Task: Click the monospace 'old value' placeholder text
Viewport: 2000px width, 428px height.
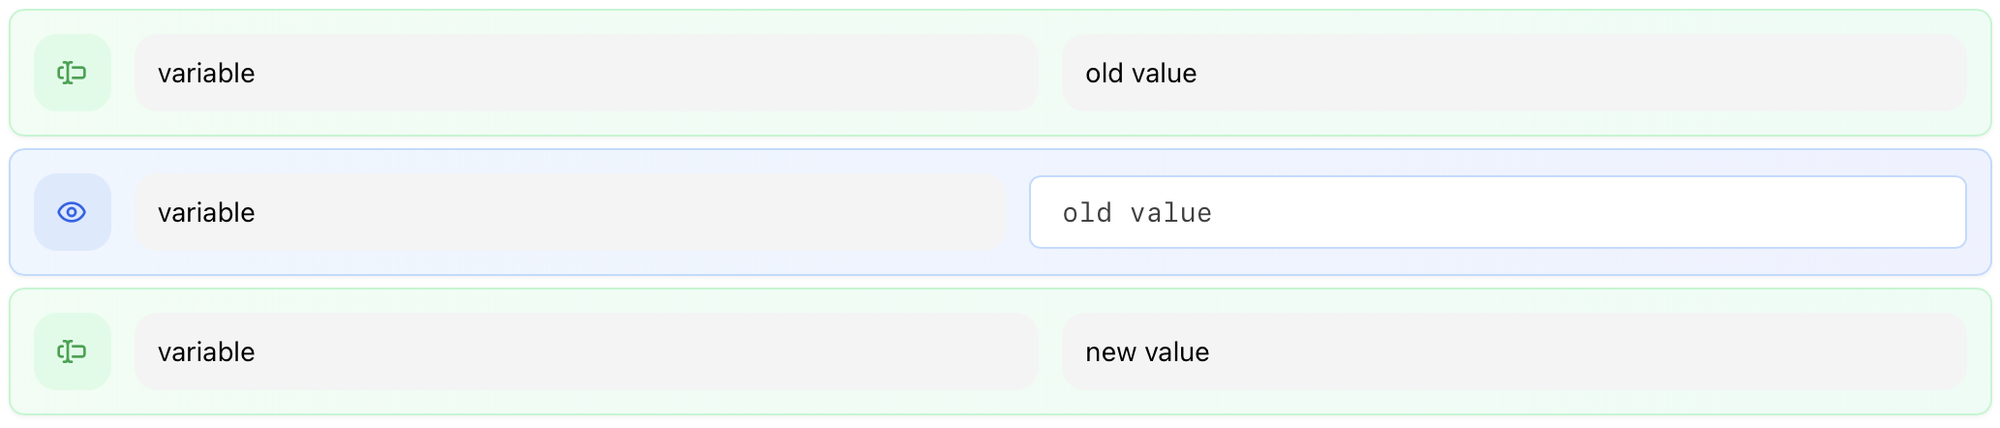Action: pos(1137,213)
